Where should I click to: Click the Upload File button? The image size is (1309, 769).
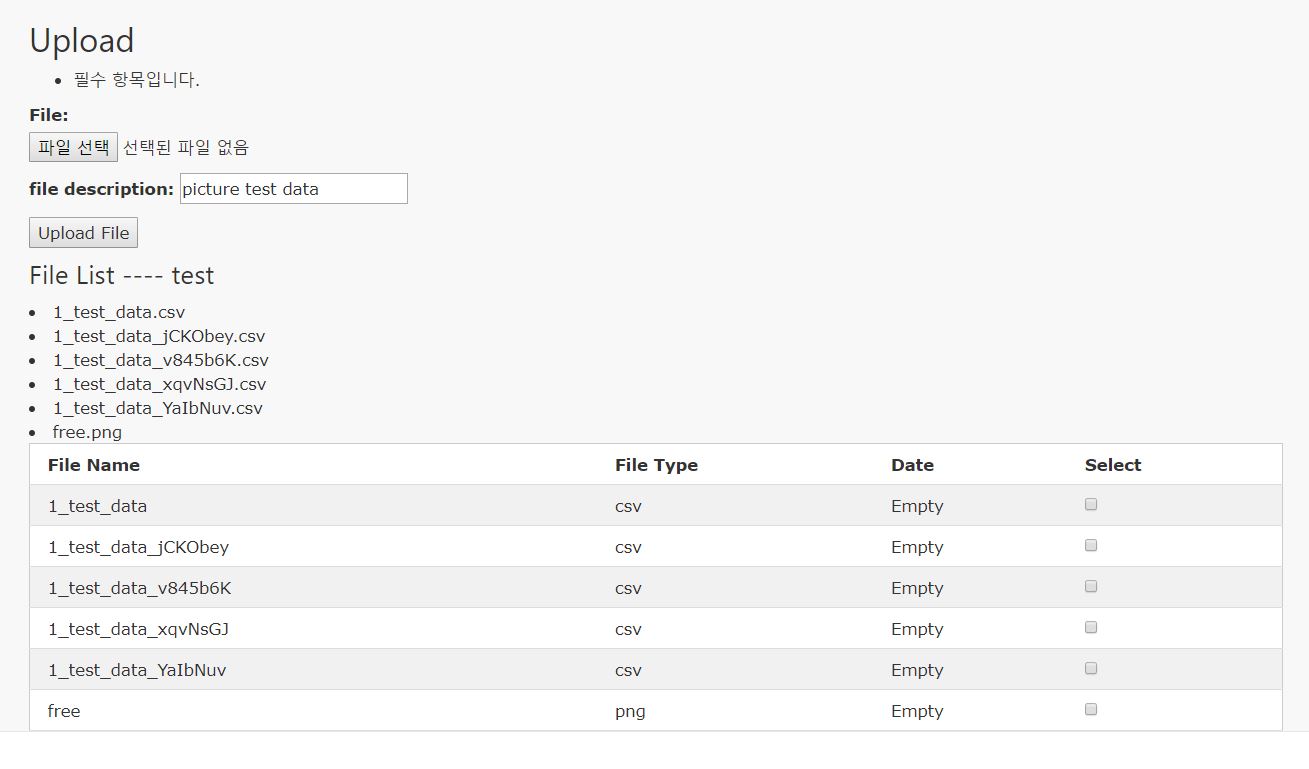pyautogui.click(x=84, y=233)
